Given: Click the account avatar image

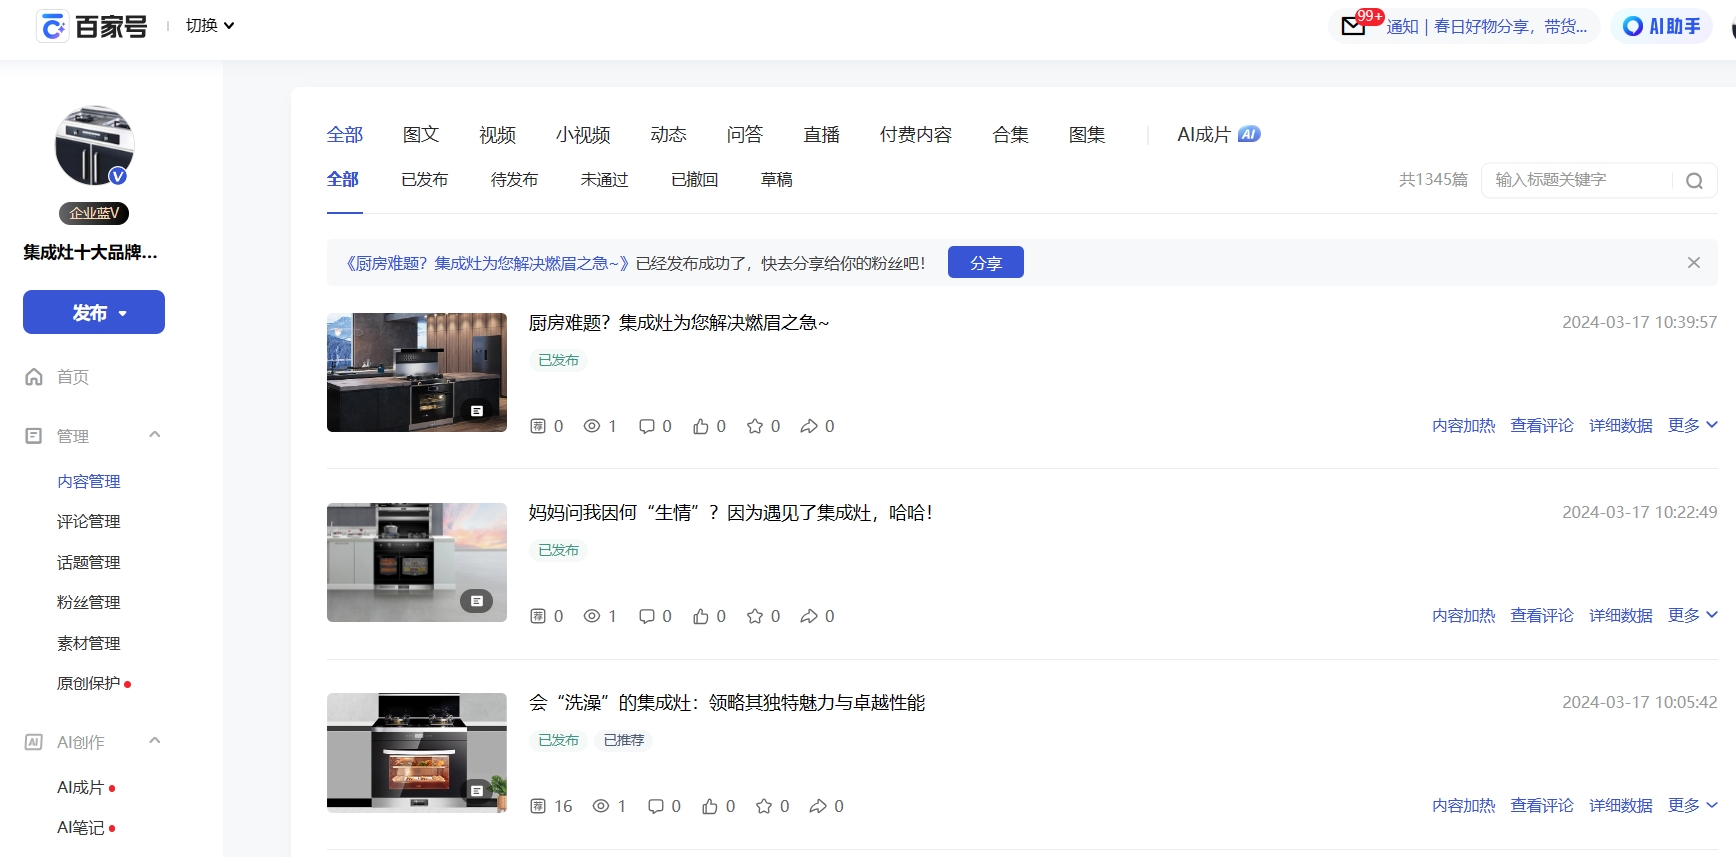Looking at the screenshot, I should (x=94, y=145).
